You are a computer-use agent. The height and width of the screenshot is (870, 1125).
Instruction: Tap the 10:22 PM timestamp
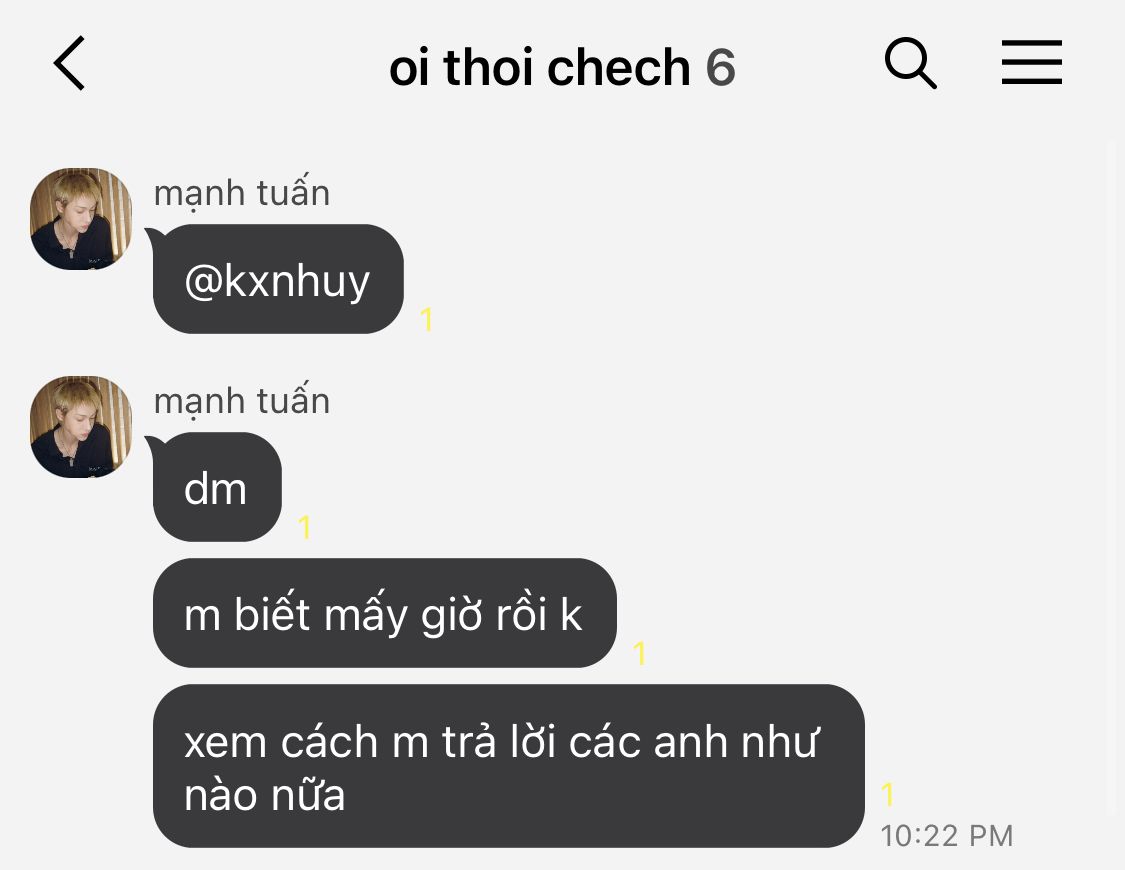(946, 836)
